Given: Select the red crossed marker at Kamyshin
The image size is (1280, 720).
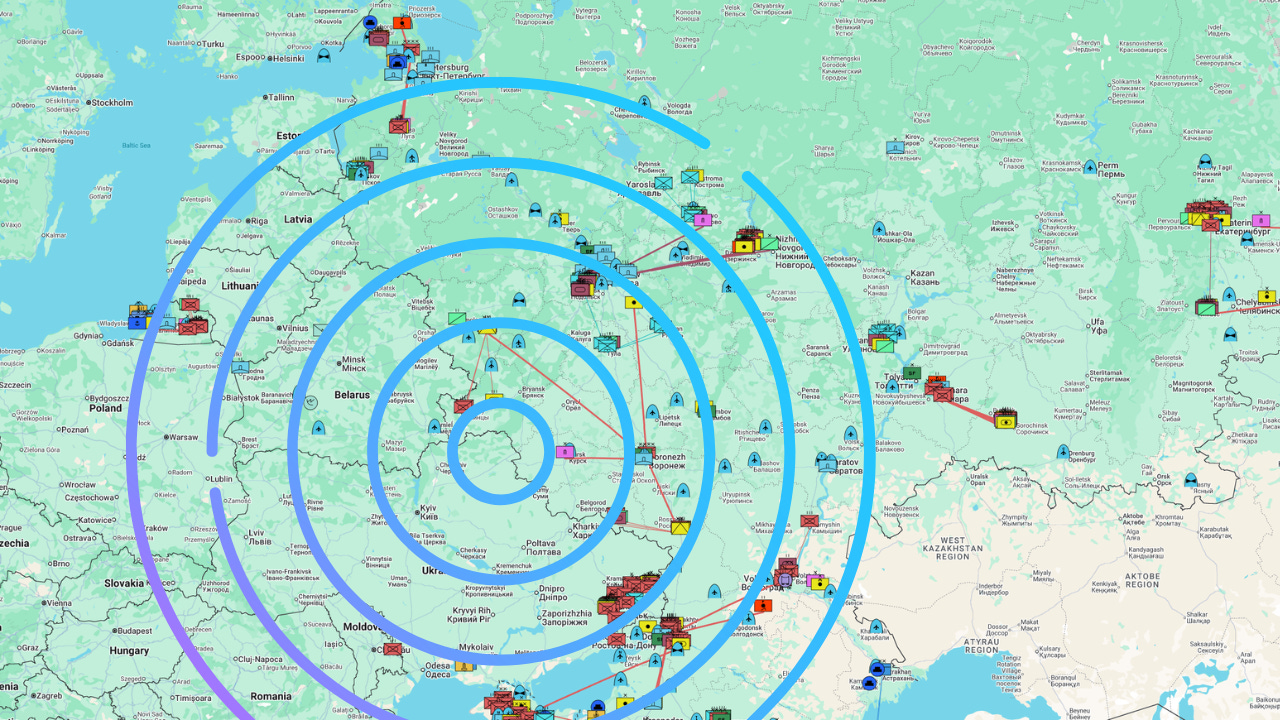Looking at the screenshot, I should 810,521.
